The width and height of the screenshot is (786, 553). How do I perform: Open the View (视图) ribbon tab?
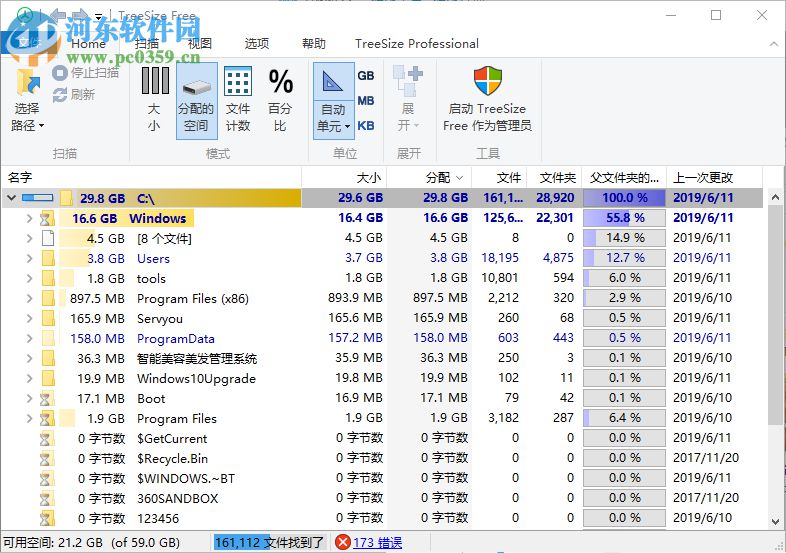(200, 44)
